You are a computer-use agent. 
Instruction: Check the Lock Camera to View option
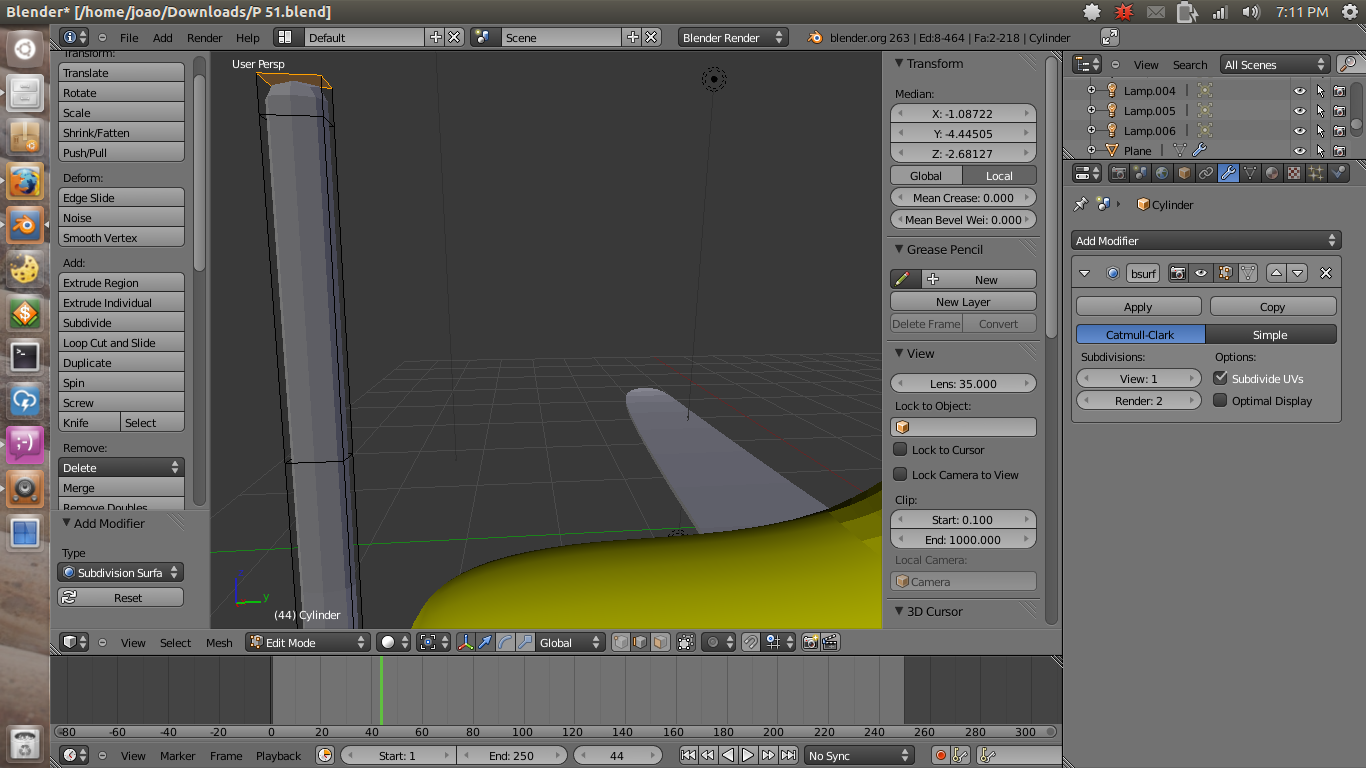(x=900, y=474)
